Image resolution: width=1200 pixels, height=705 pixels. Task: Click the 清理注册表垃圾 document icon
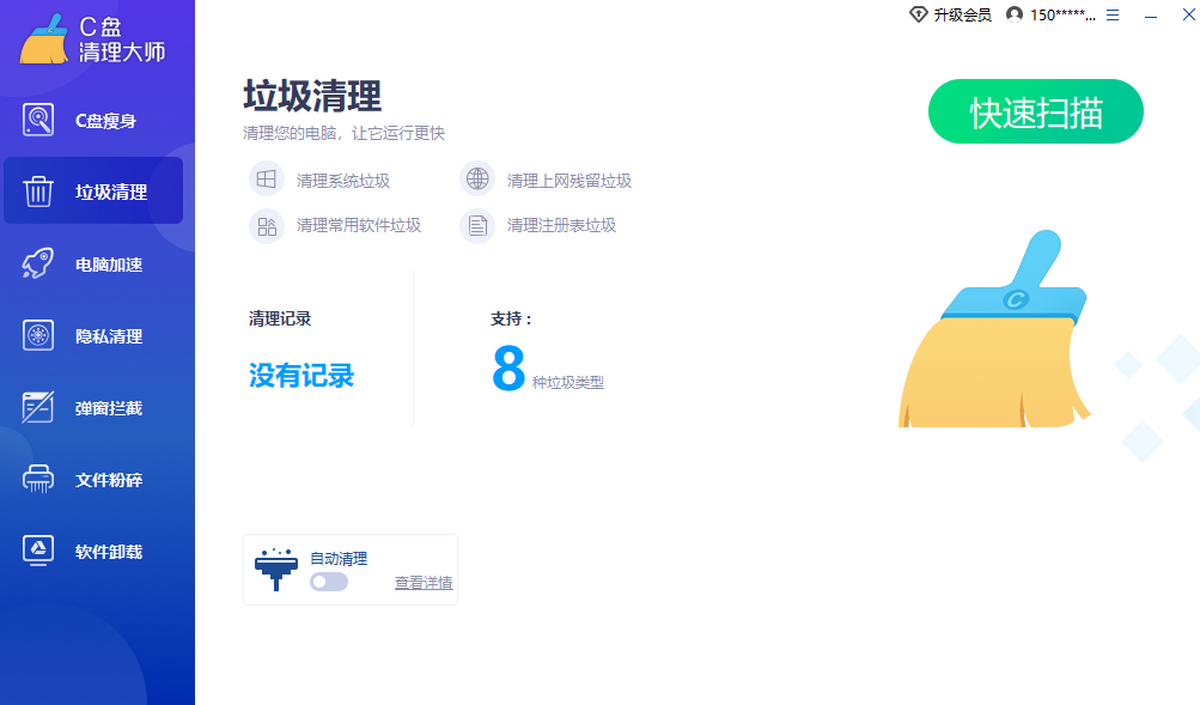pos(478,225)
